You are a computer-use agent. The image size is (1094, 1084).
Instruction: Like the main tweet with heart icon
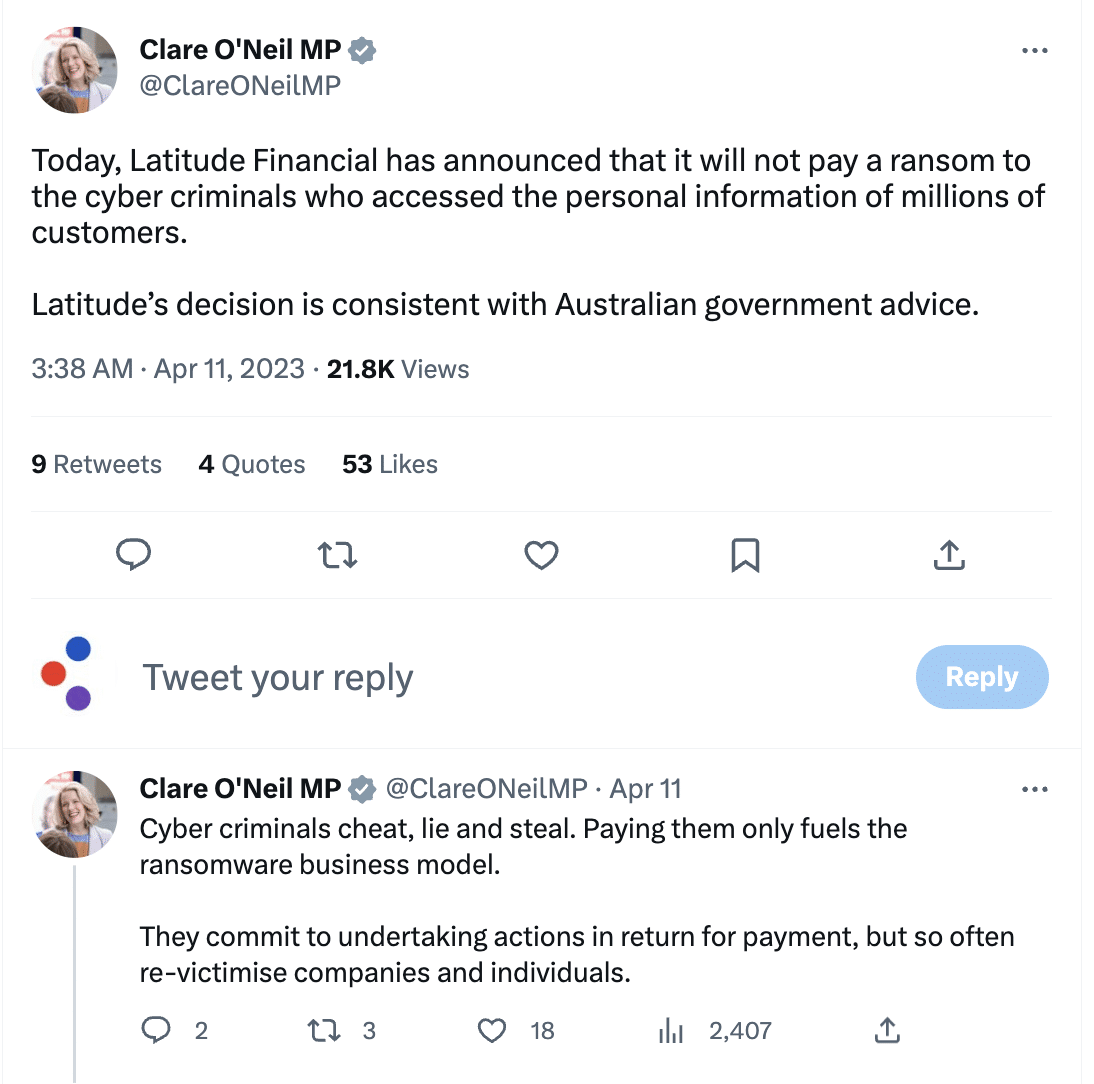tap(541, 554)
